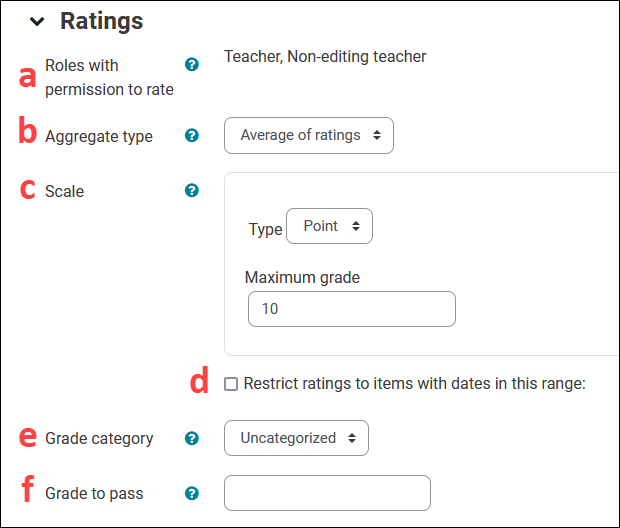Click the Aggregate type help icon

[x=192, y=135]
